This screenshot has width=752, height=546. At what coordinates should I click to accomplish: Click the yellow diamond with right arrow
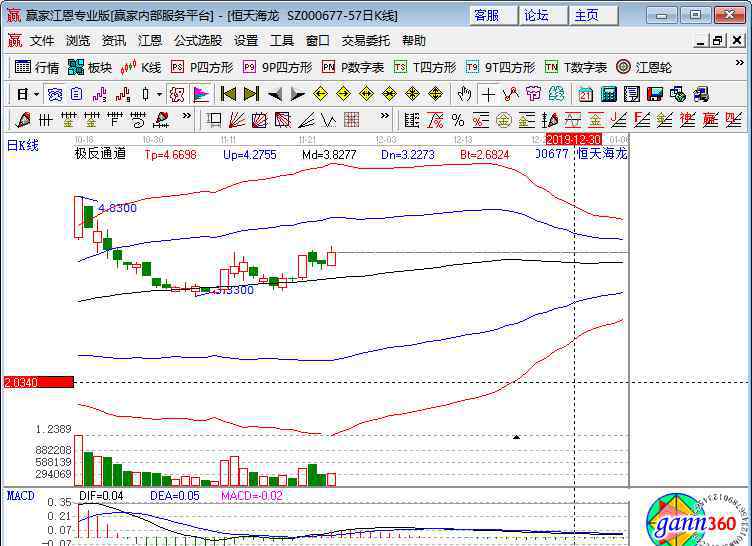(x=343, y=94)
